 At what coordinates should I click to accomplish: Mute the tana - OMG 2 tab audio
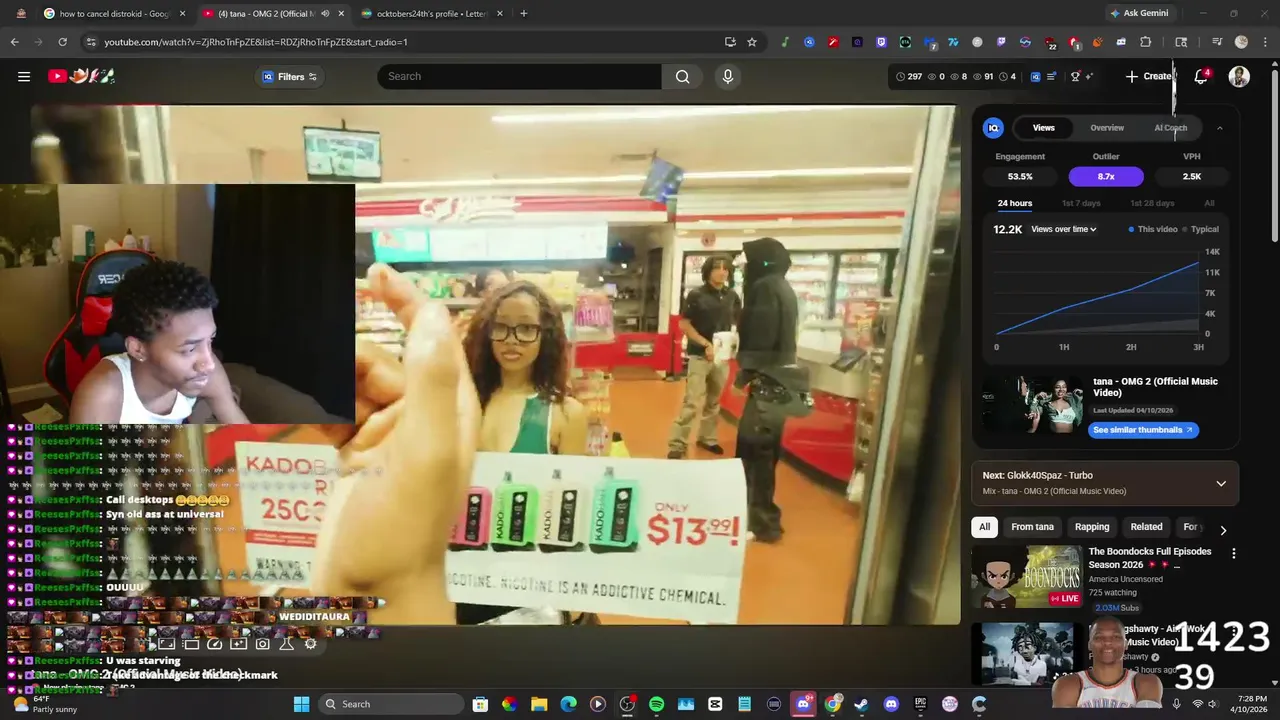[x=325, y=13]
